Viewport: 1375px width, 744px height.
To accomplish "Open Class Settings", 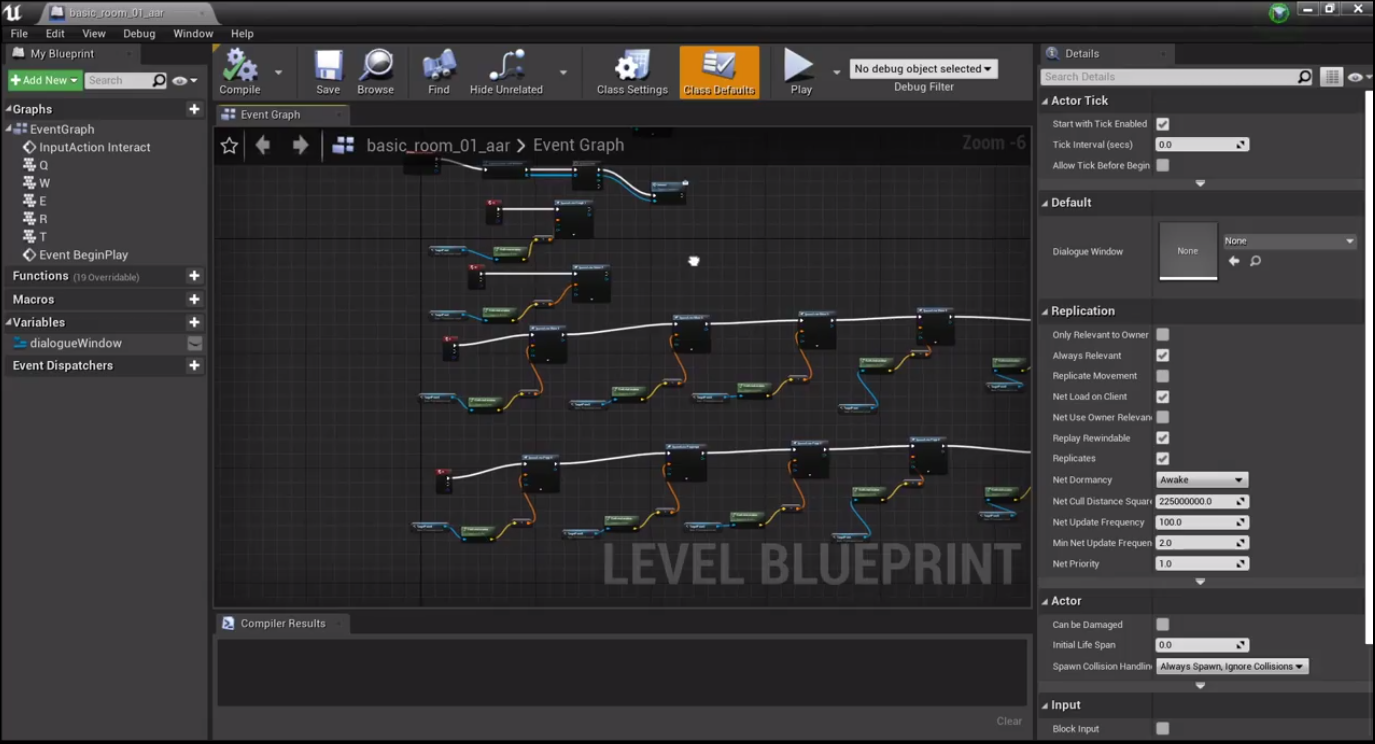I will 632,72.
